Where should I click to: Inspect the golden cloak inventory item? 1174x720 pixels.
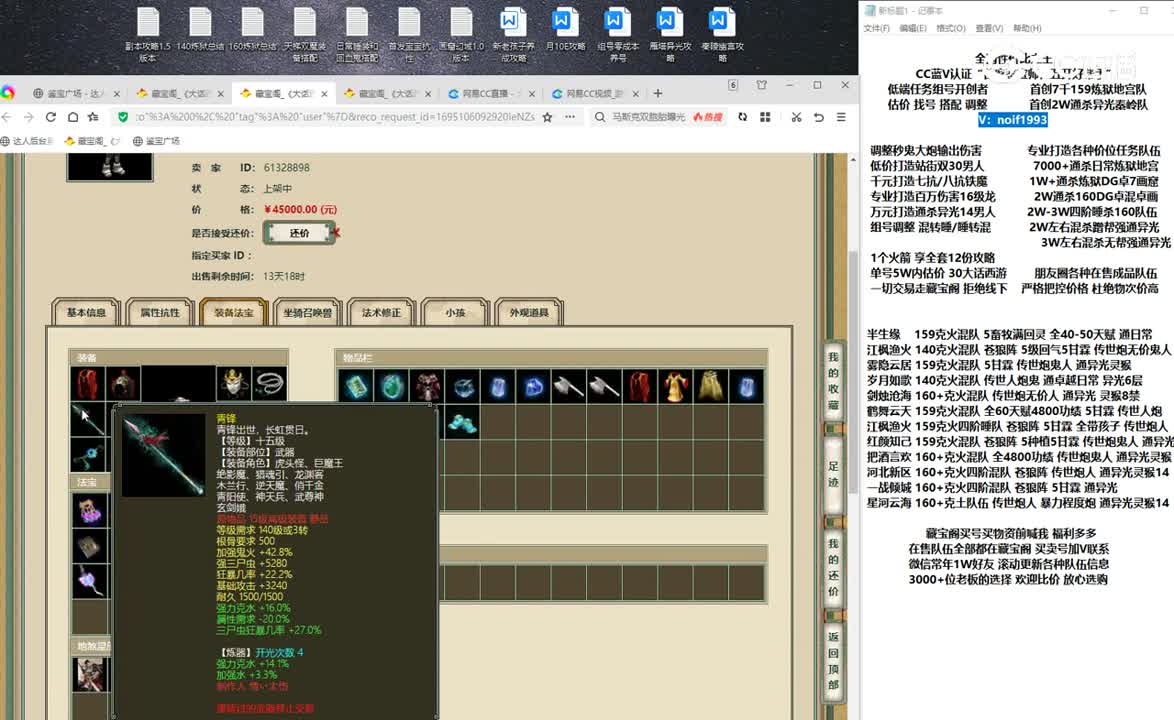pos(710,387)
